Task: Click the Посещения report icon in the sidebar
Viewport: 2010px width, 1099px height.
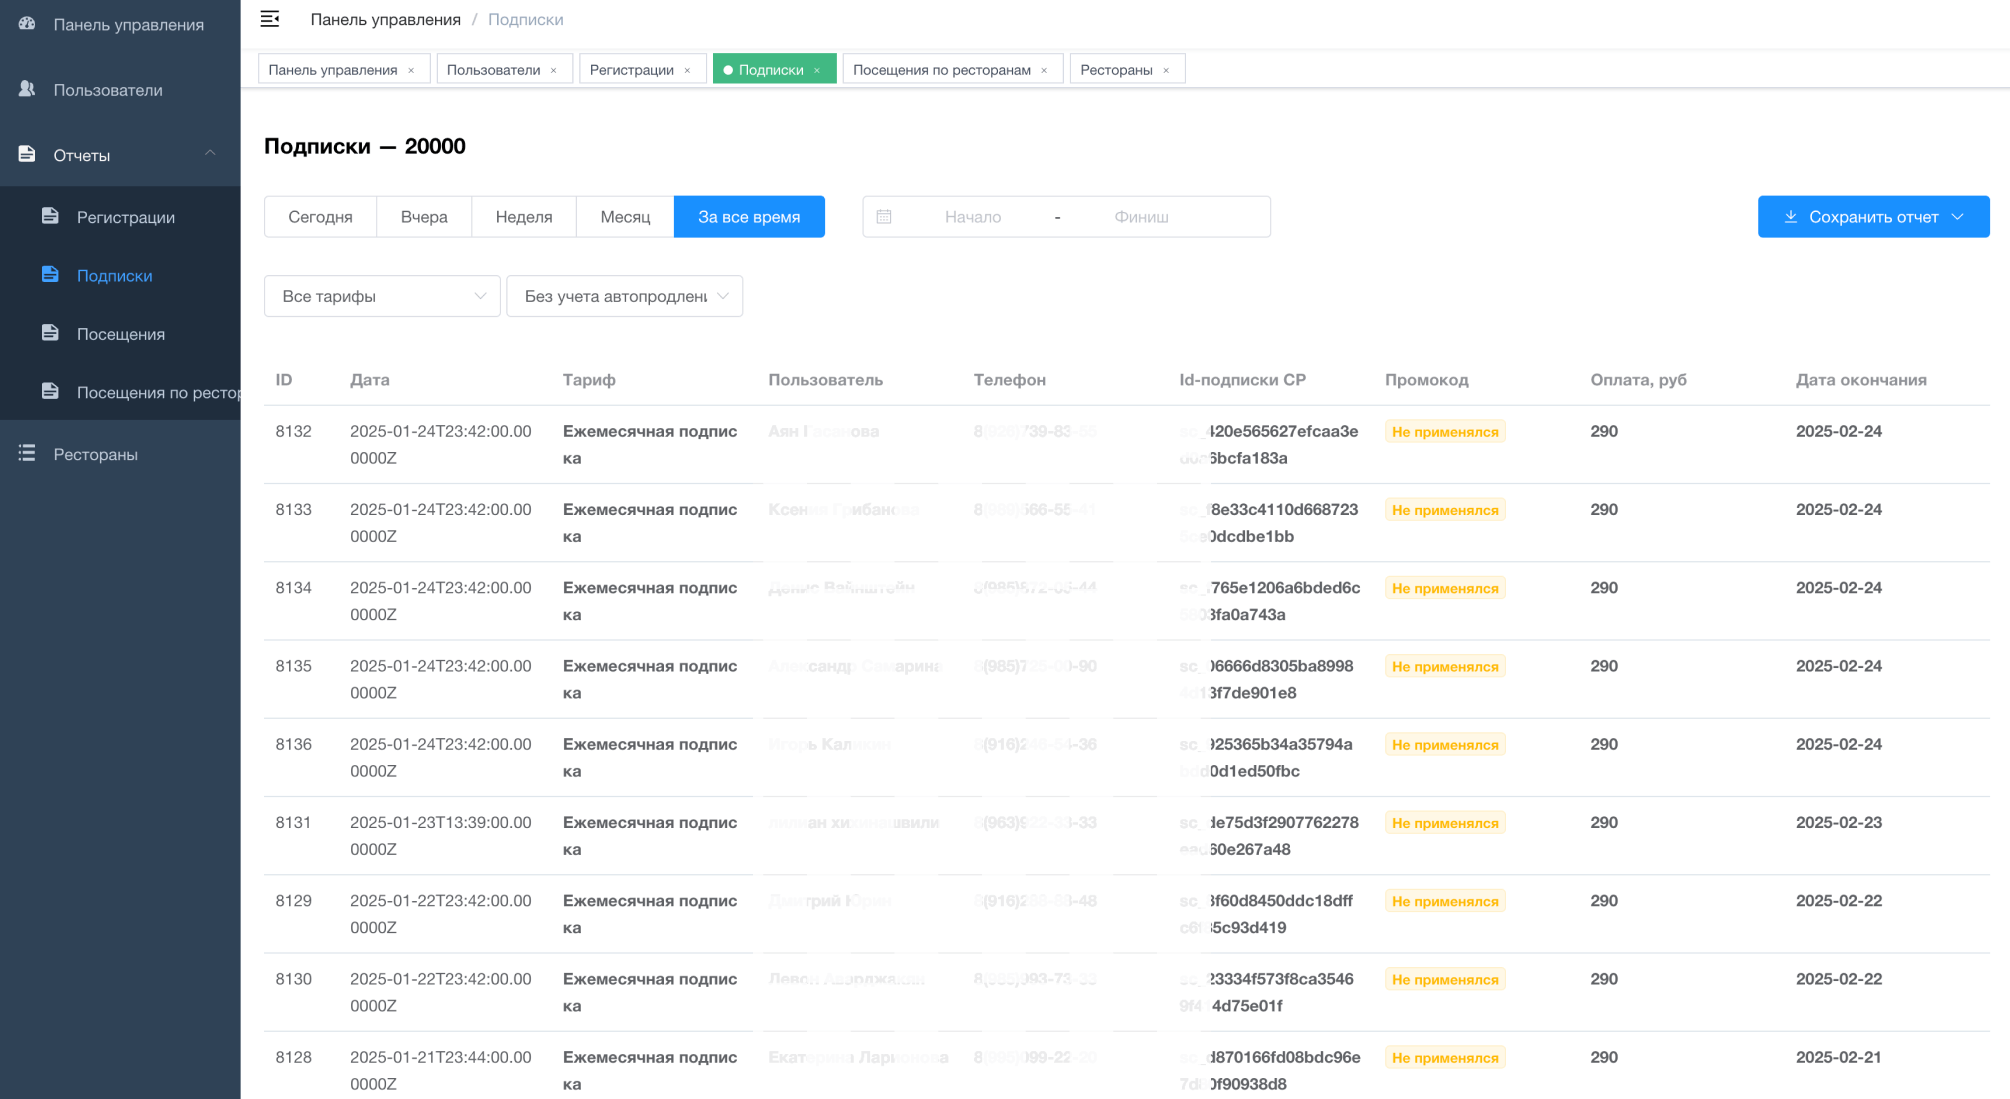Action: click(50, 333)
